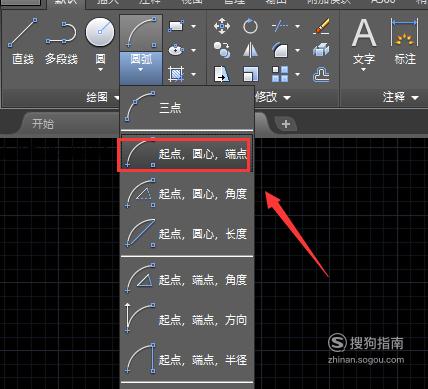Switch to the 开始 drawing tab
The width and height of the screenshot is (428, 389).
43,124
